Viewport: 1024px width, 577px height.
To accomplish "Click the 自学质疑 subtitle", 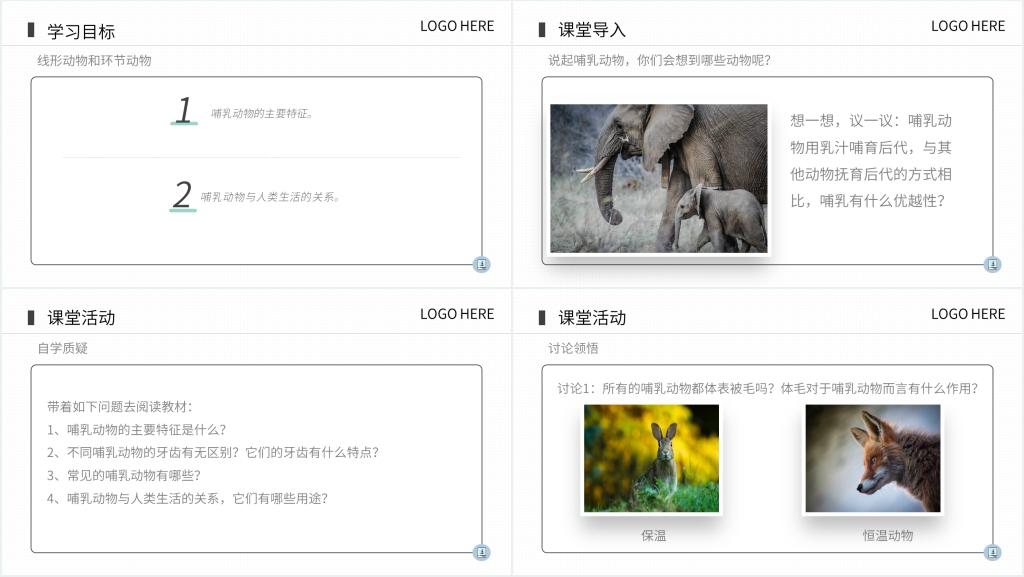I will (62, 348).
